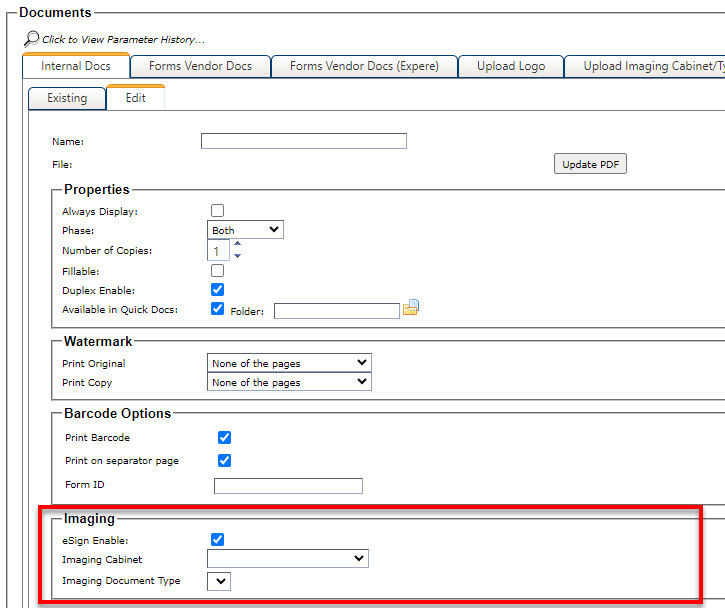The width and height of the screenshot is (725, 608).
Task: Uncheck Duplex Enable checkbox
Action: point(217,289)
